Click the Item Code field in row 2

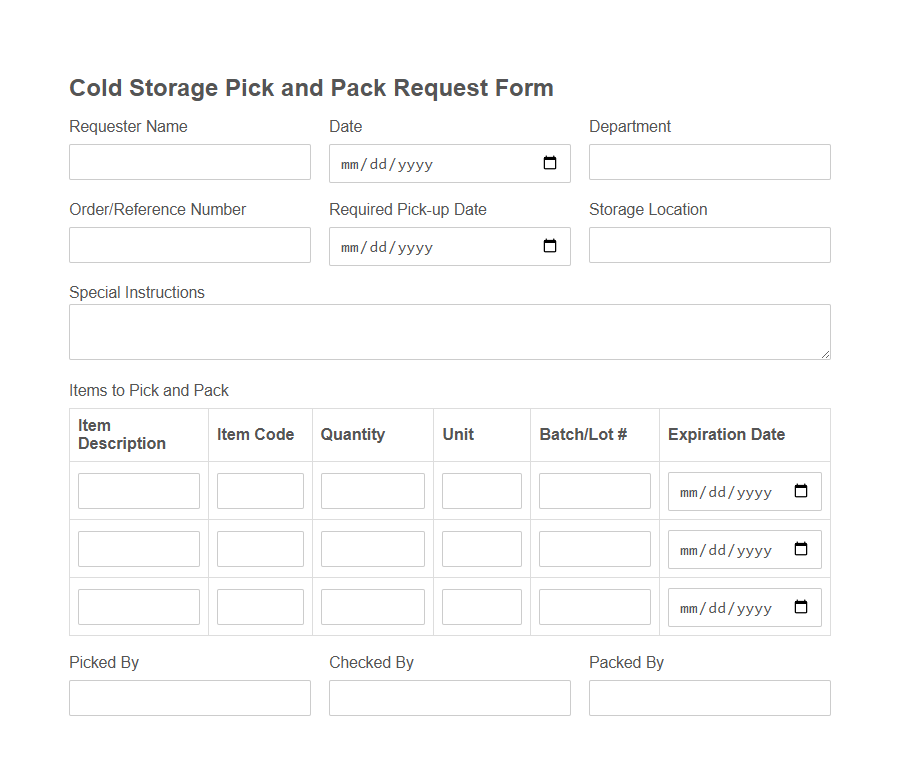259,548
